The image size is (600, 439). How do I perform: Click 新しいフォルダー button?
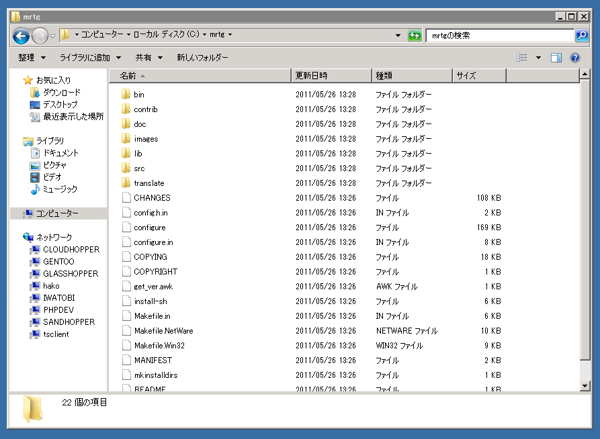pyautogui.click(x=202, y=57)
